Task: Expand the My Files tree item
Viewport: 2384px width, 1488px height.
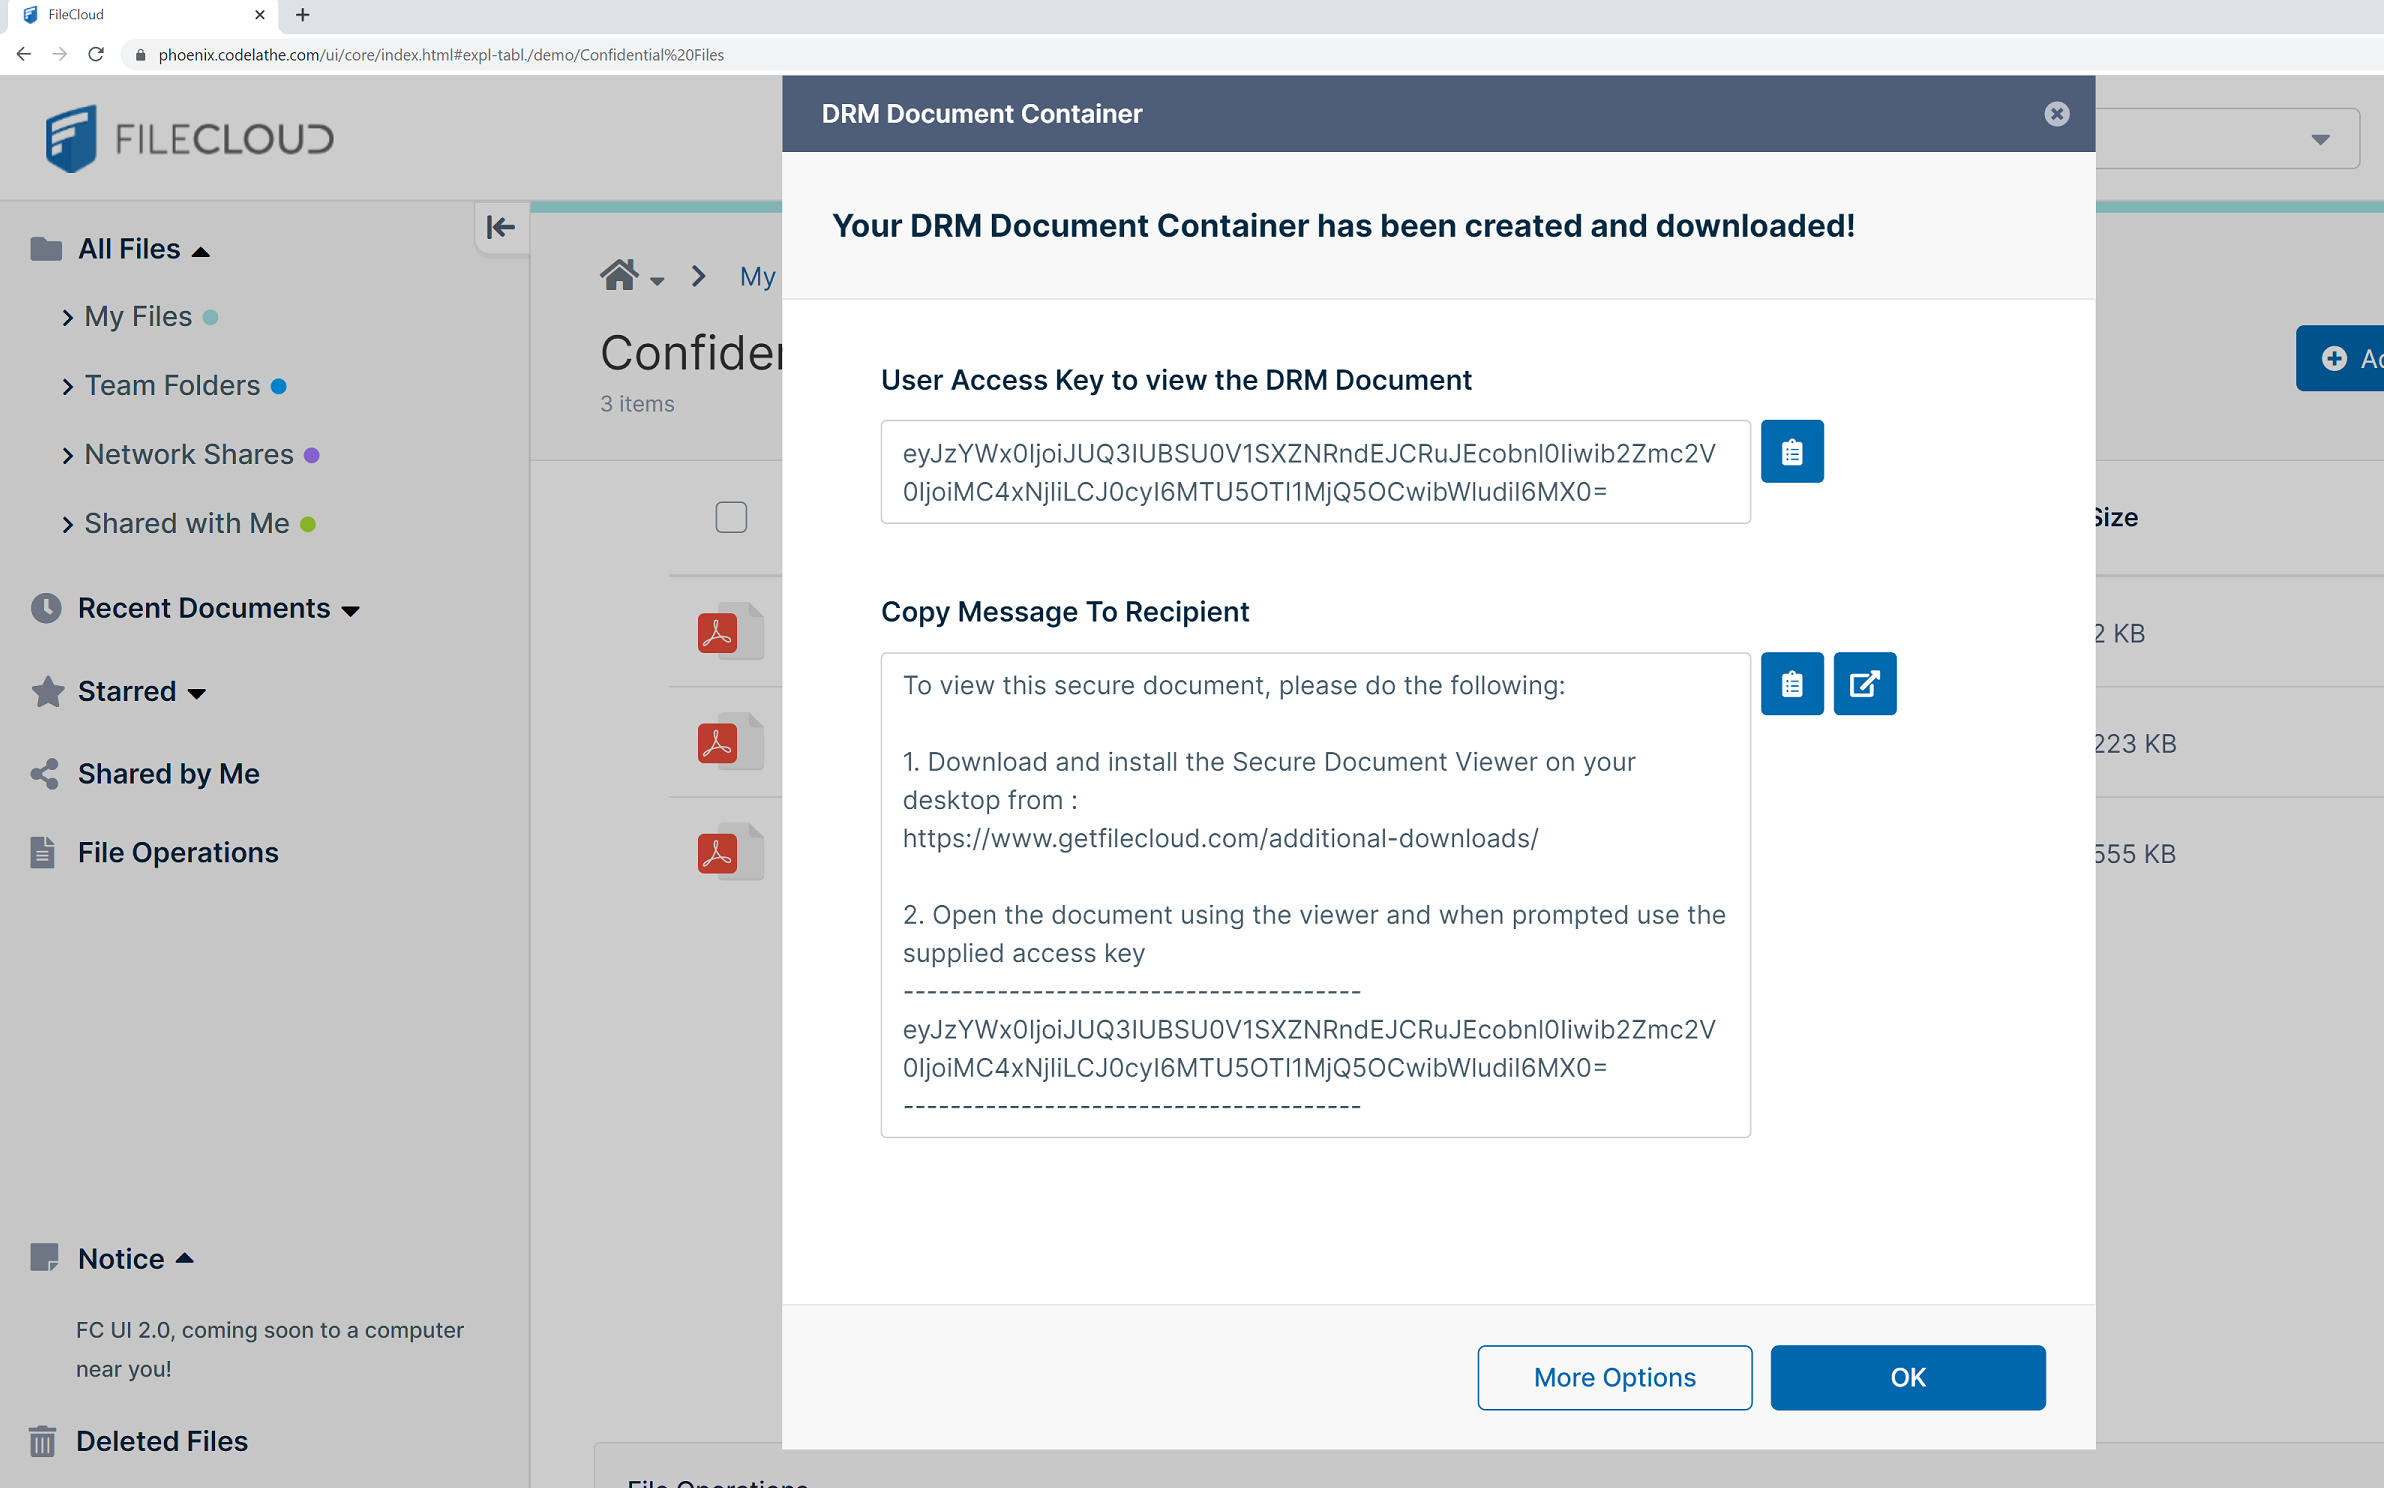Action: pos(67,315)
